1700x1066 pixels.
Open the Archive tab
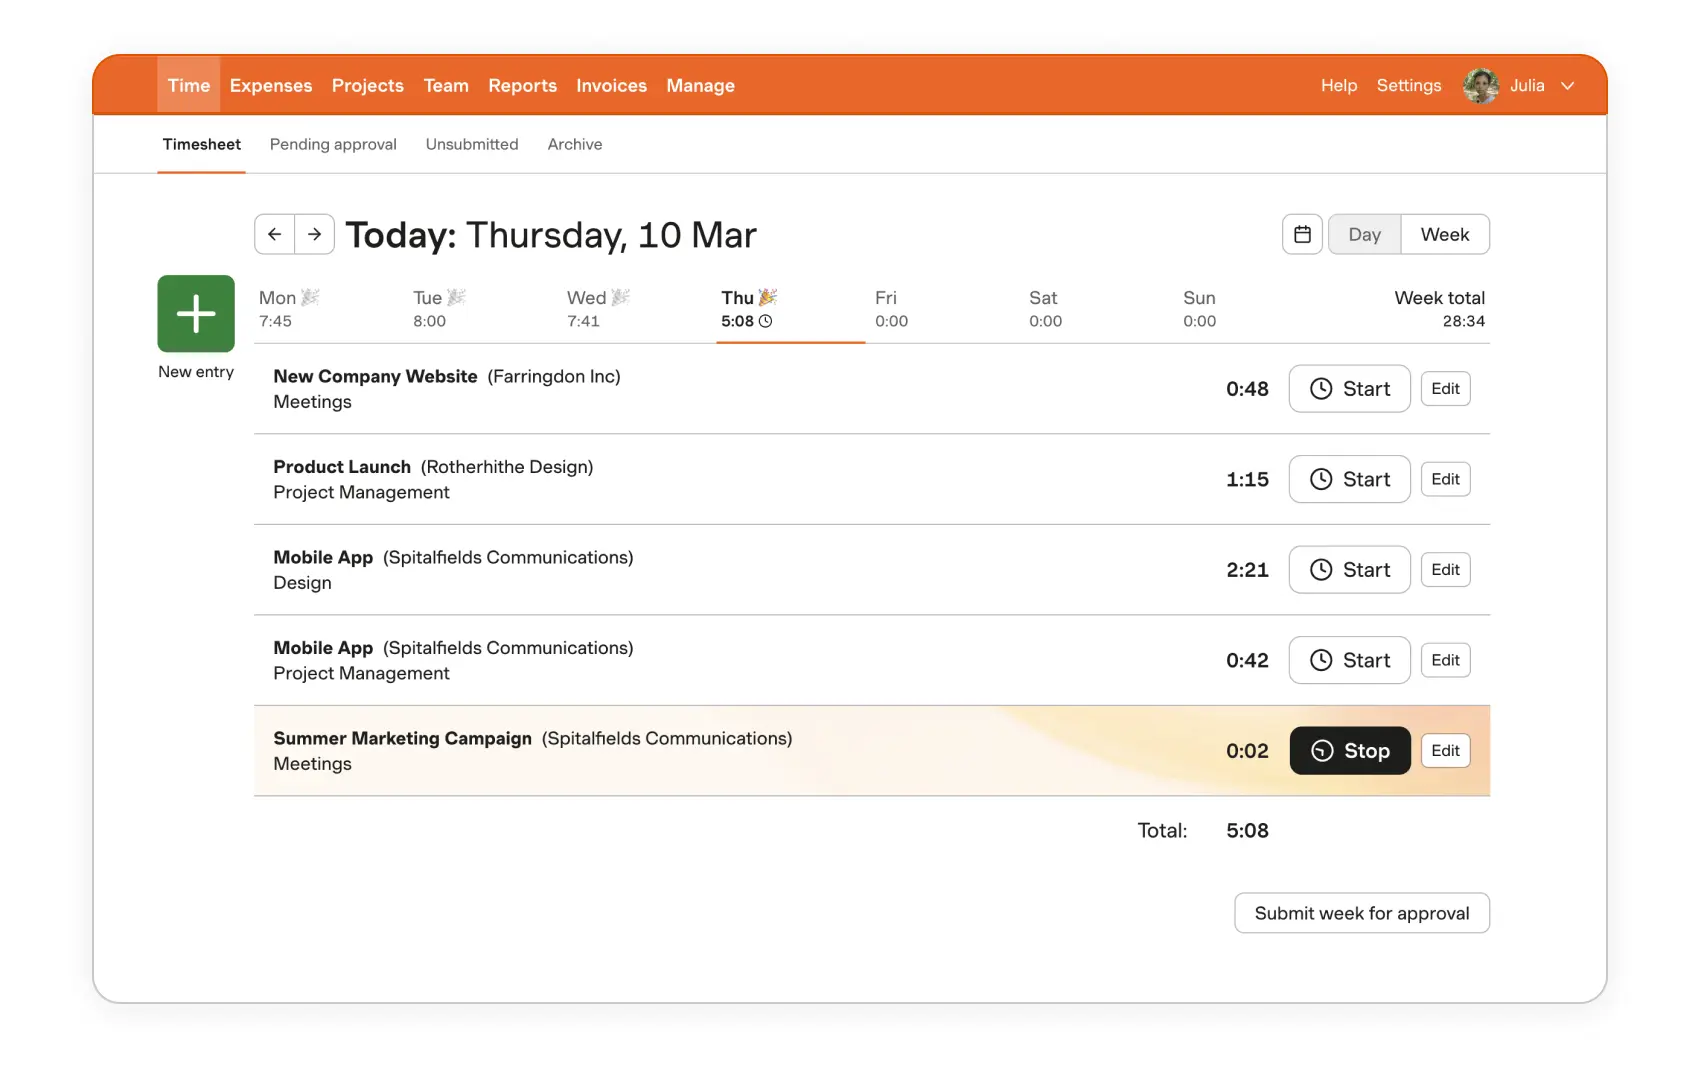(x=574, y=144)
